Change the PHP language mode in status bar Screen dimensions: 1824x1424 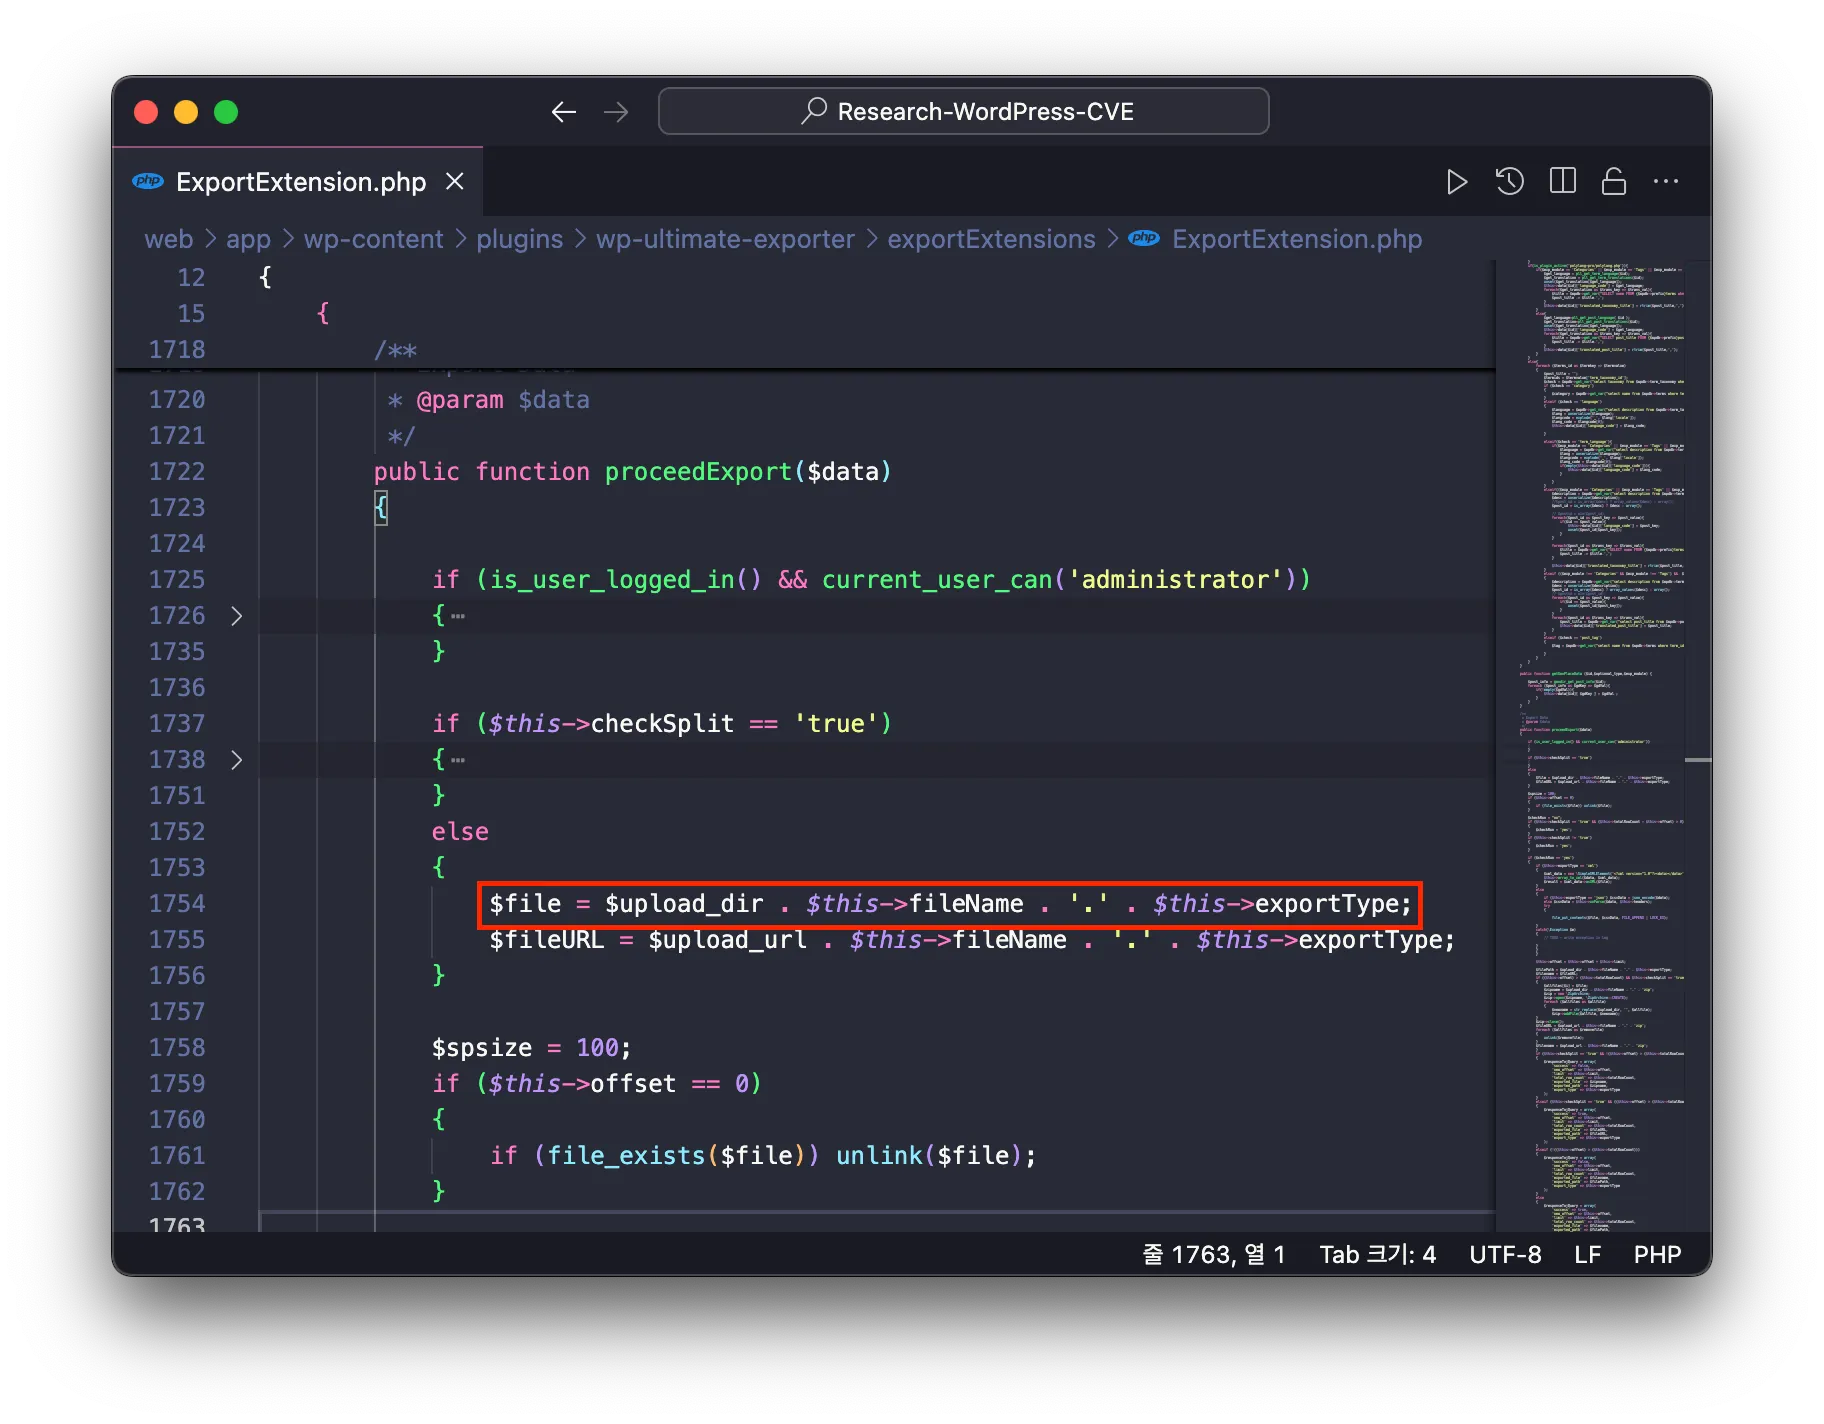pyautogui.click(x=1657, y=1255)
